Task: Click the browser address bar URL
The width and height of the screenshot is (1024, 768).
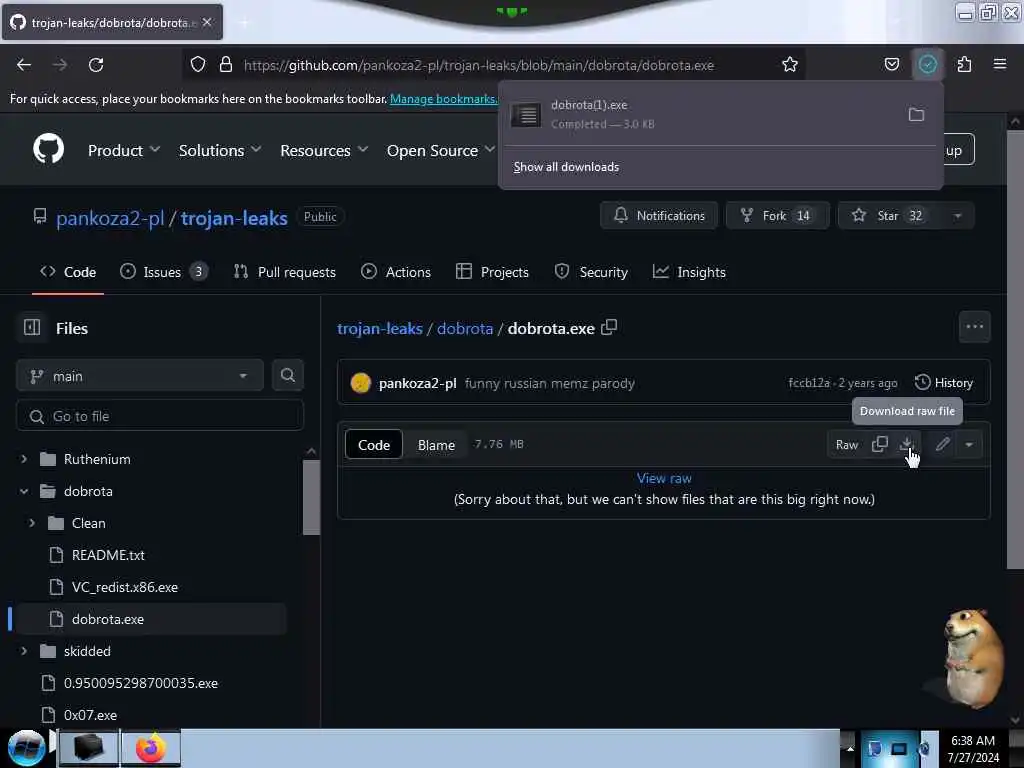Action: [x=479, y=65]
